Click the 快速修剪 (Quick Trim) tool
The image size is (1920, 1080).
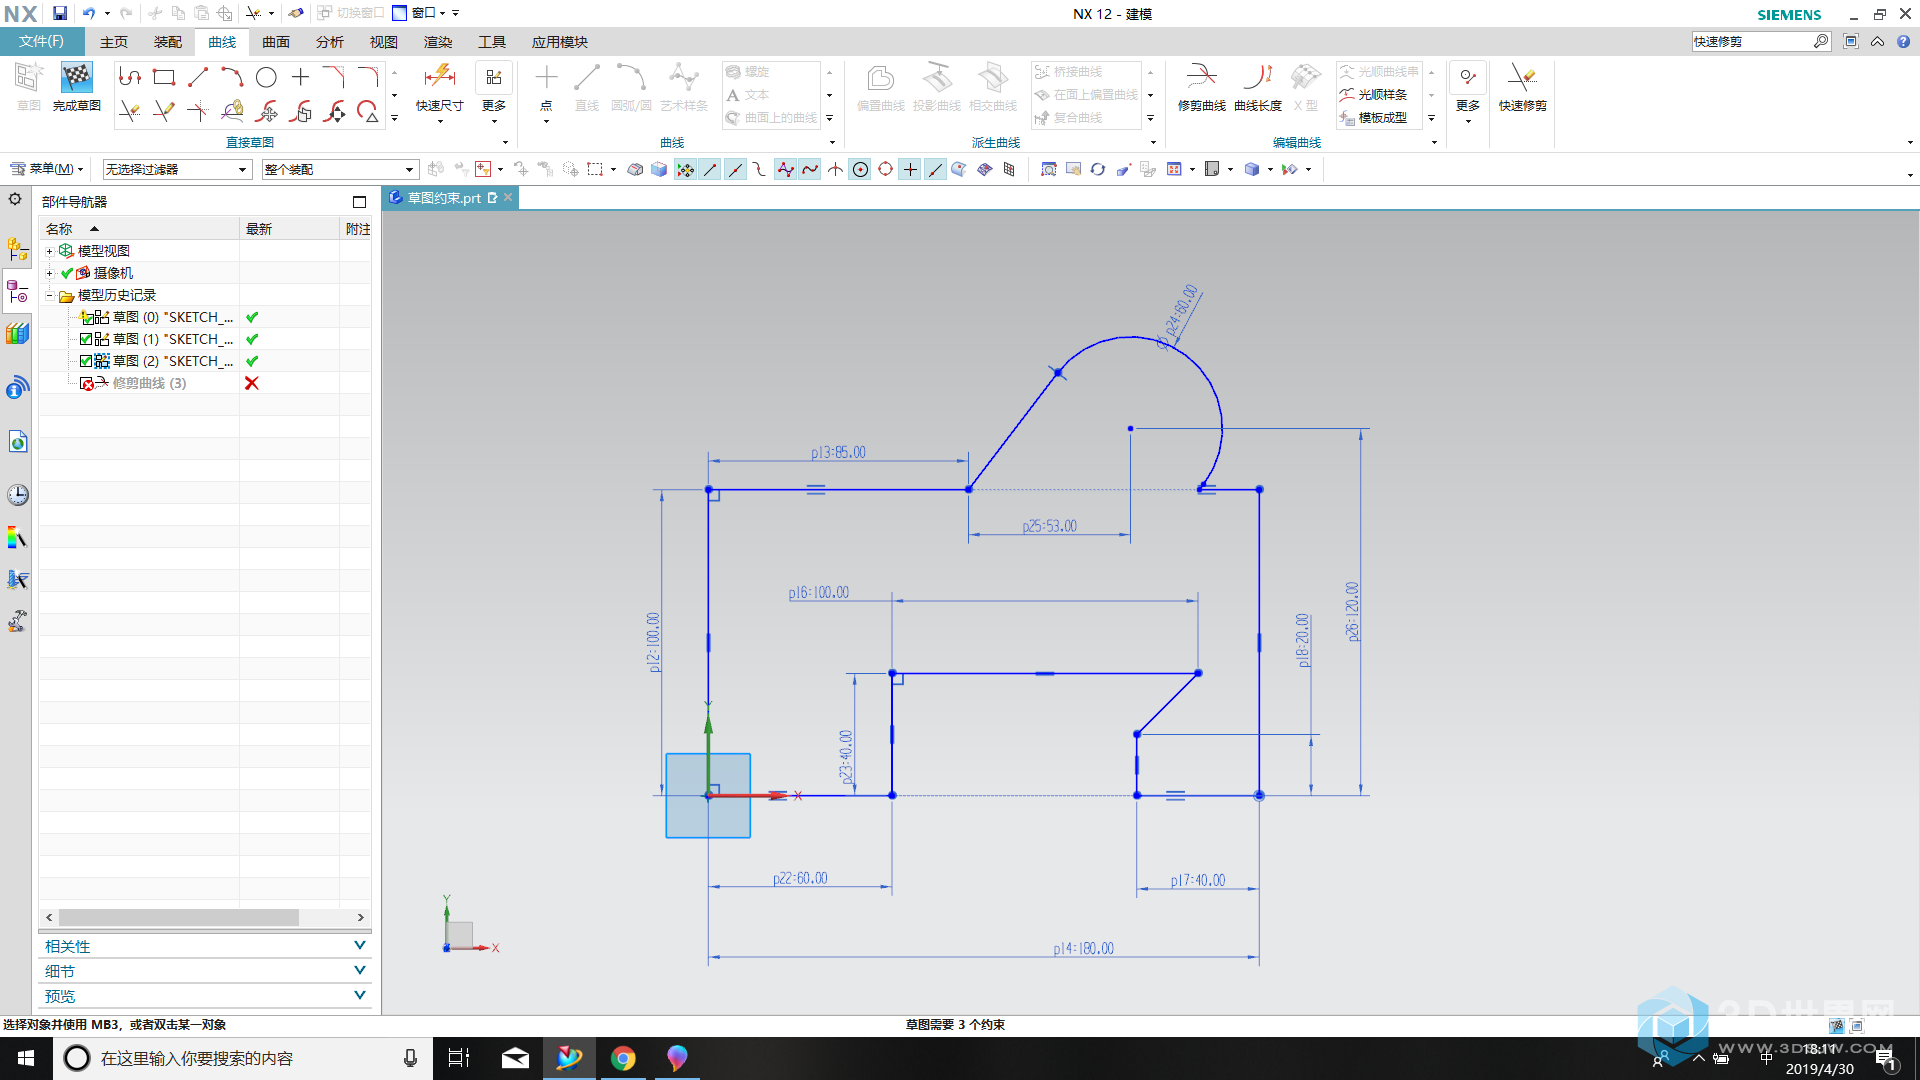pyautogui.click(x=1522, y=87)
